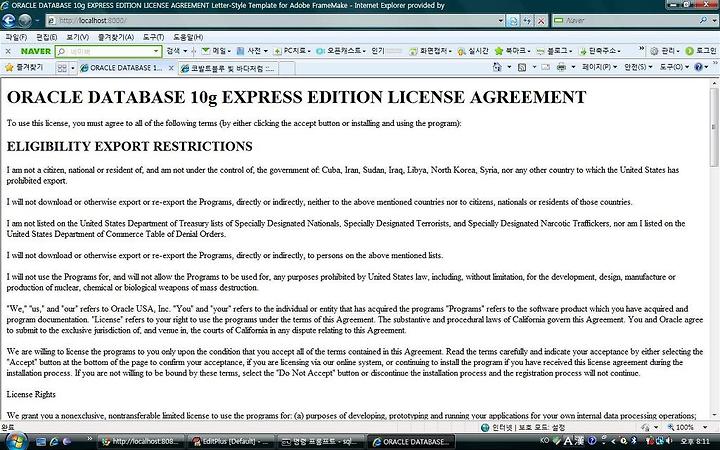Stop loading with the red X icon

tap(541, 20)
